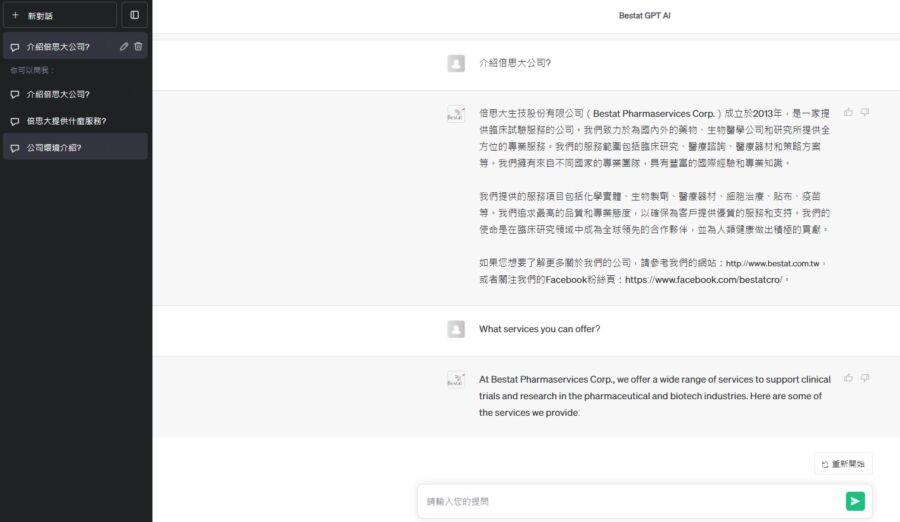This screenshot has height=522, width=900.
Task: Click the Bestat GPT AI header title
Action: [644, 16]
